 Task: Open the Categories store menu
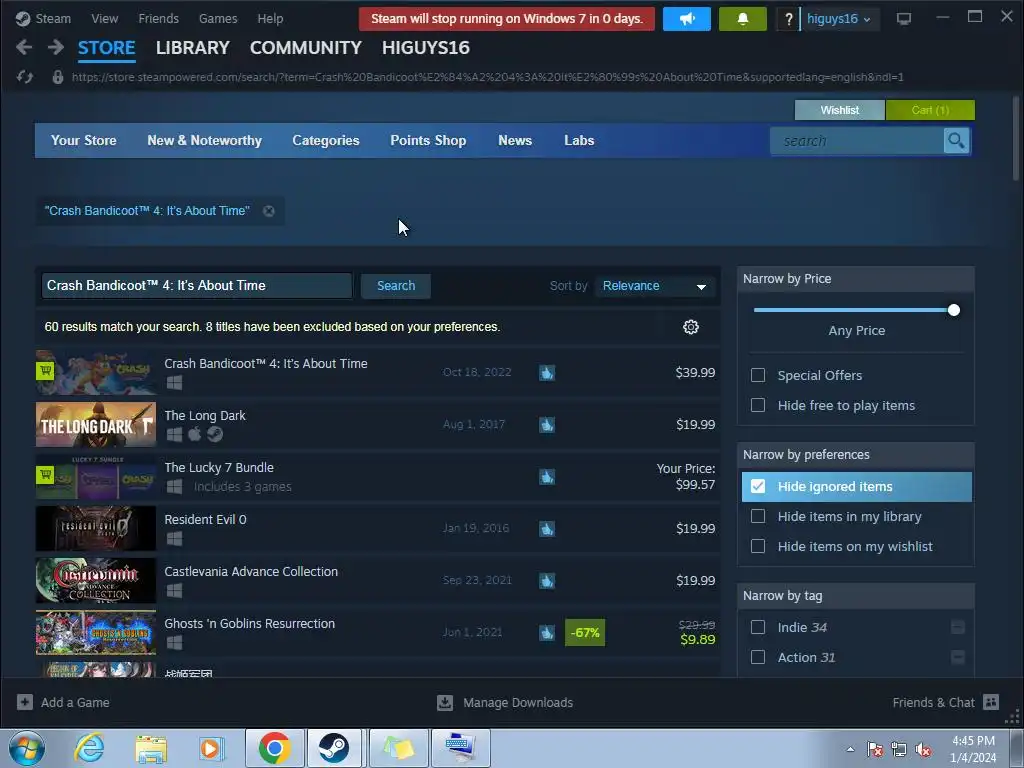click(x=326, y=140)
